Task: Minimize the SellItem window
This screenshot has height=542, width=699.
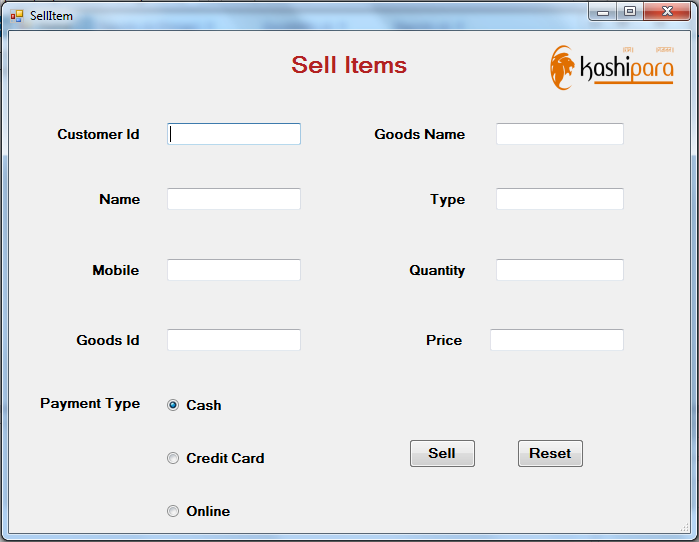Action: click(x=603, y=12)
